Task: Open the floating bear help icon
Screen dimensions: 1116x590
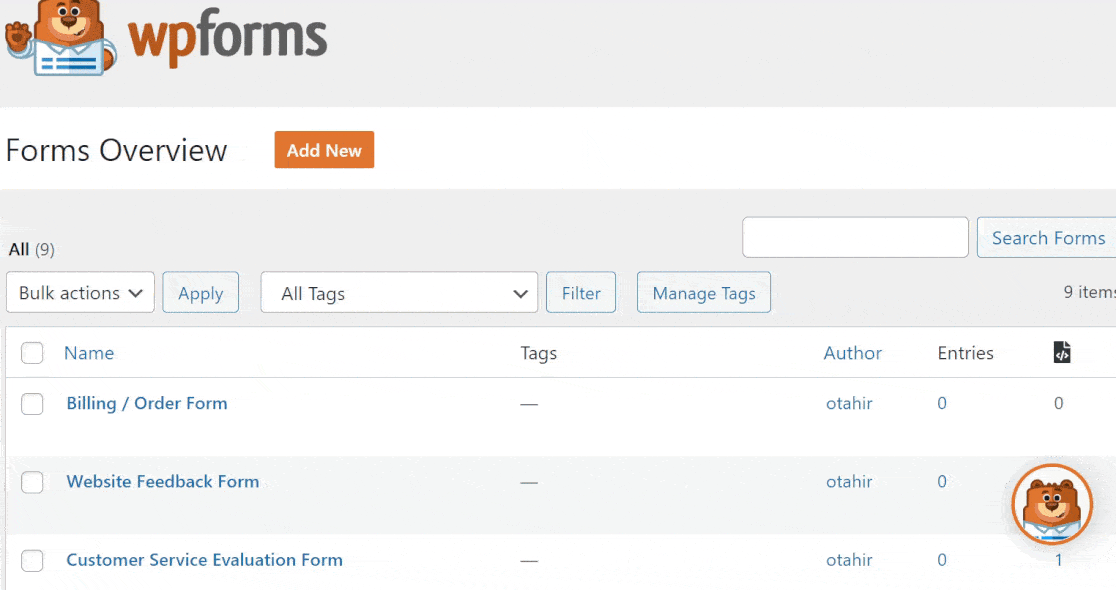Action: coord(1052,504)
